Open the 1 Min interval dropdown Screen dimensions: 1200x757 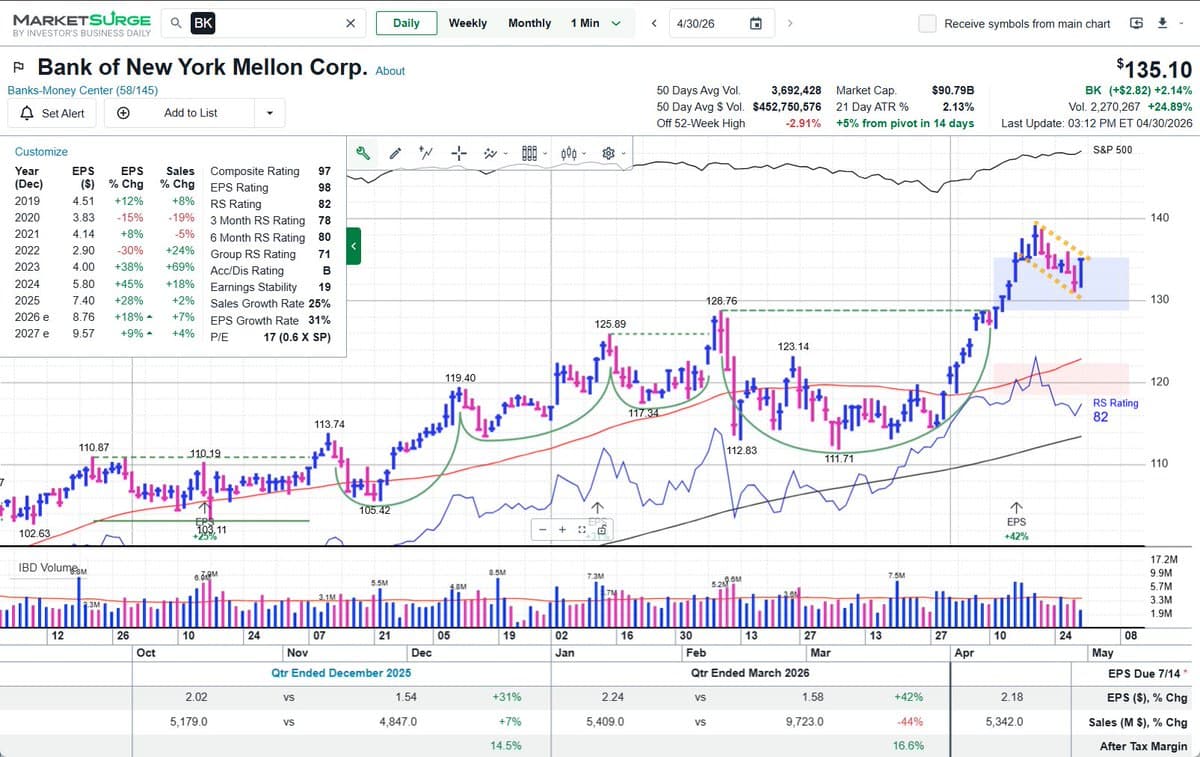pos(596,23)
